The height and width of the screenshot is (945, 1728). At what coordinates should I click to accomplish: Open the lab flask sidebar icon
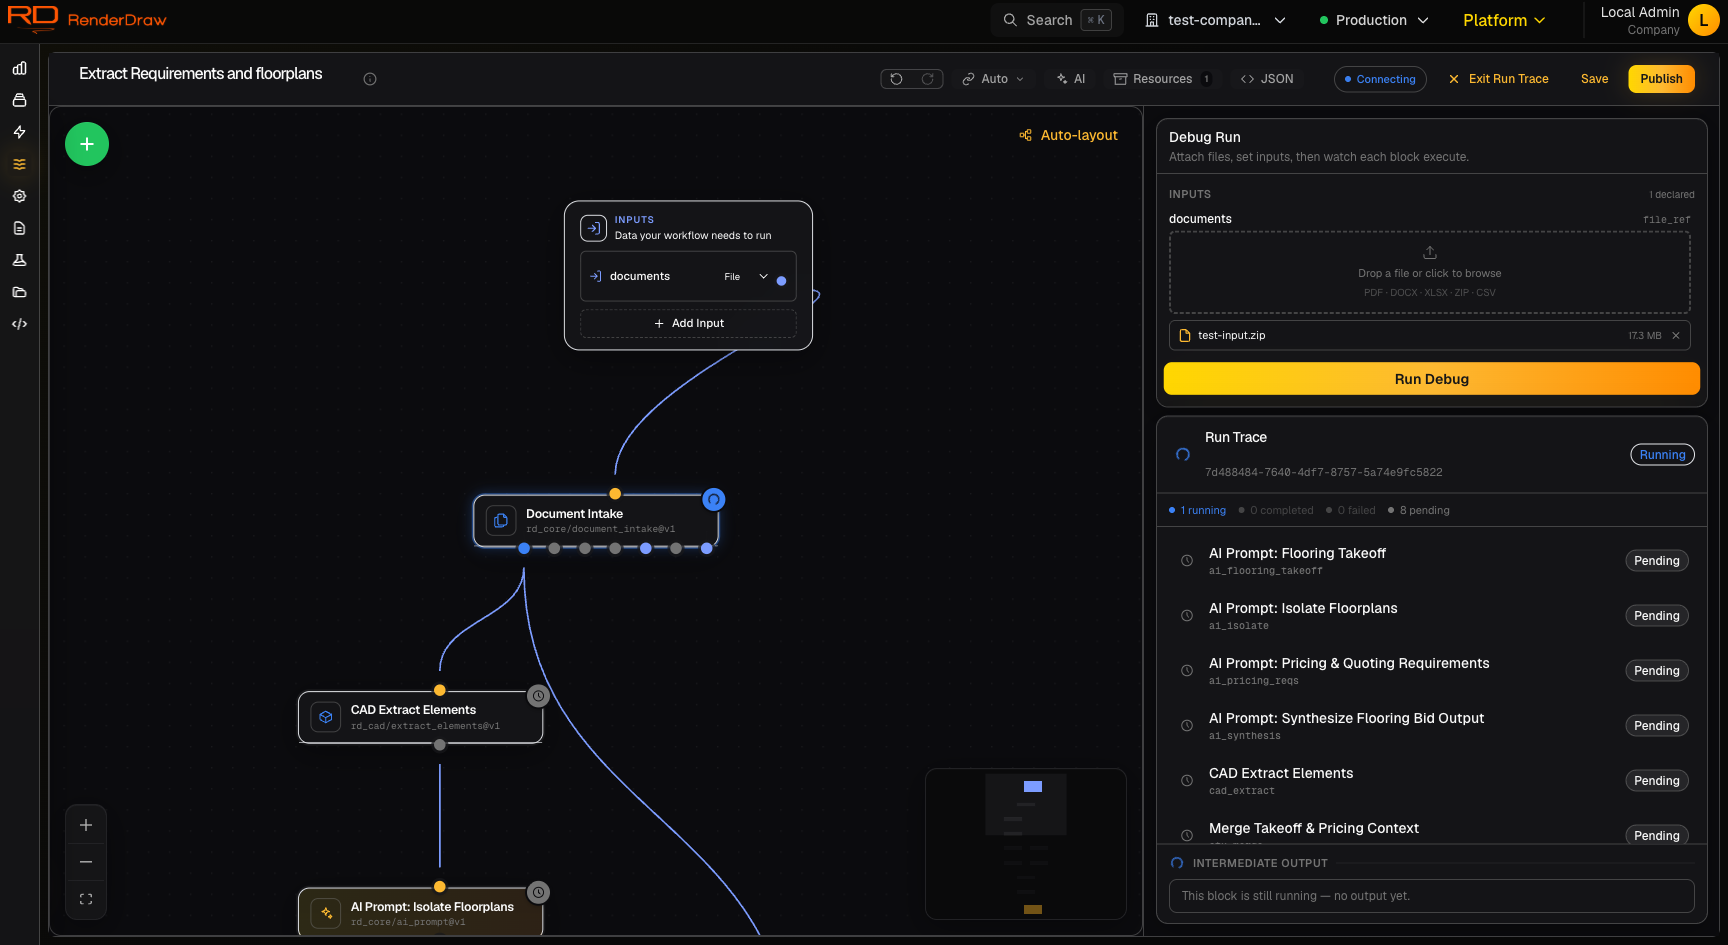pyautogui.click(x=19, y=260)
